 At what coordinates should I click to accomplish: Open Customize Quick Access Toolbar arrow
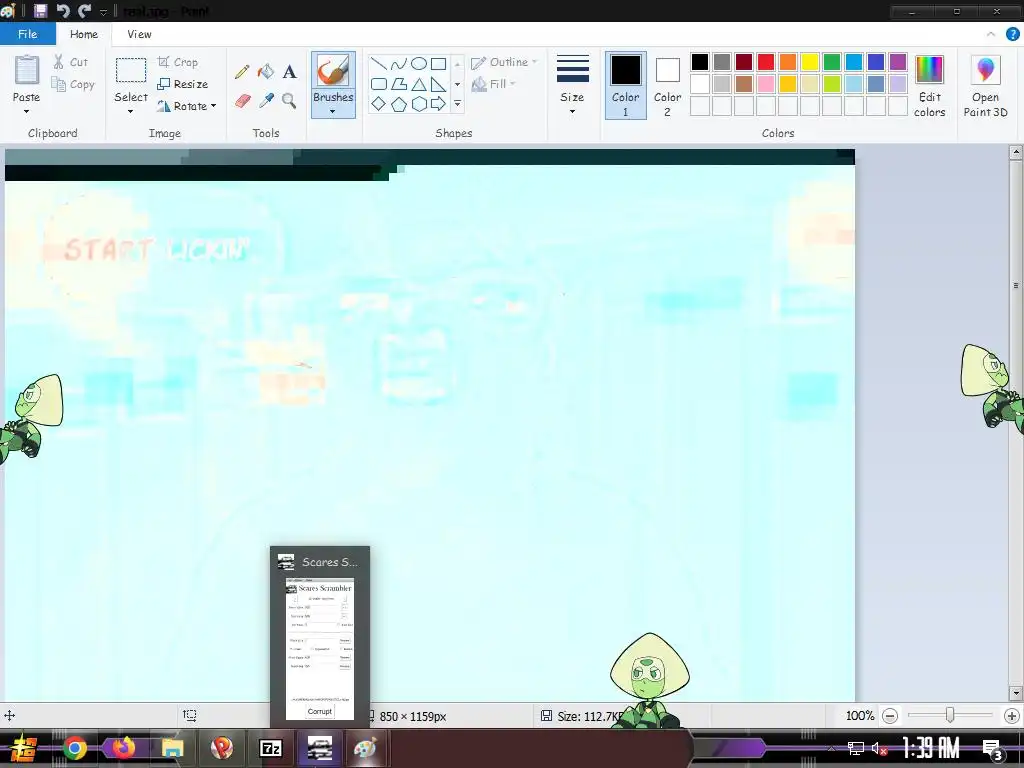click(103, 12)
